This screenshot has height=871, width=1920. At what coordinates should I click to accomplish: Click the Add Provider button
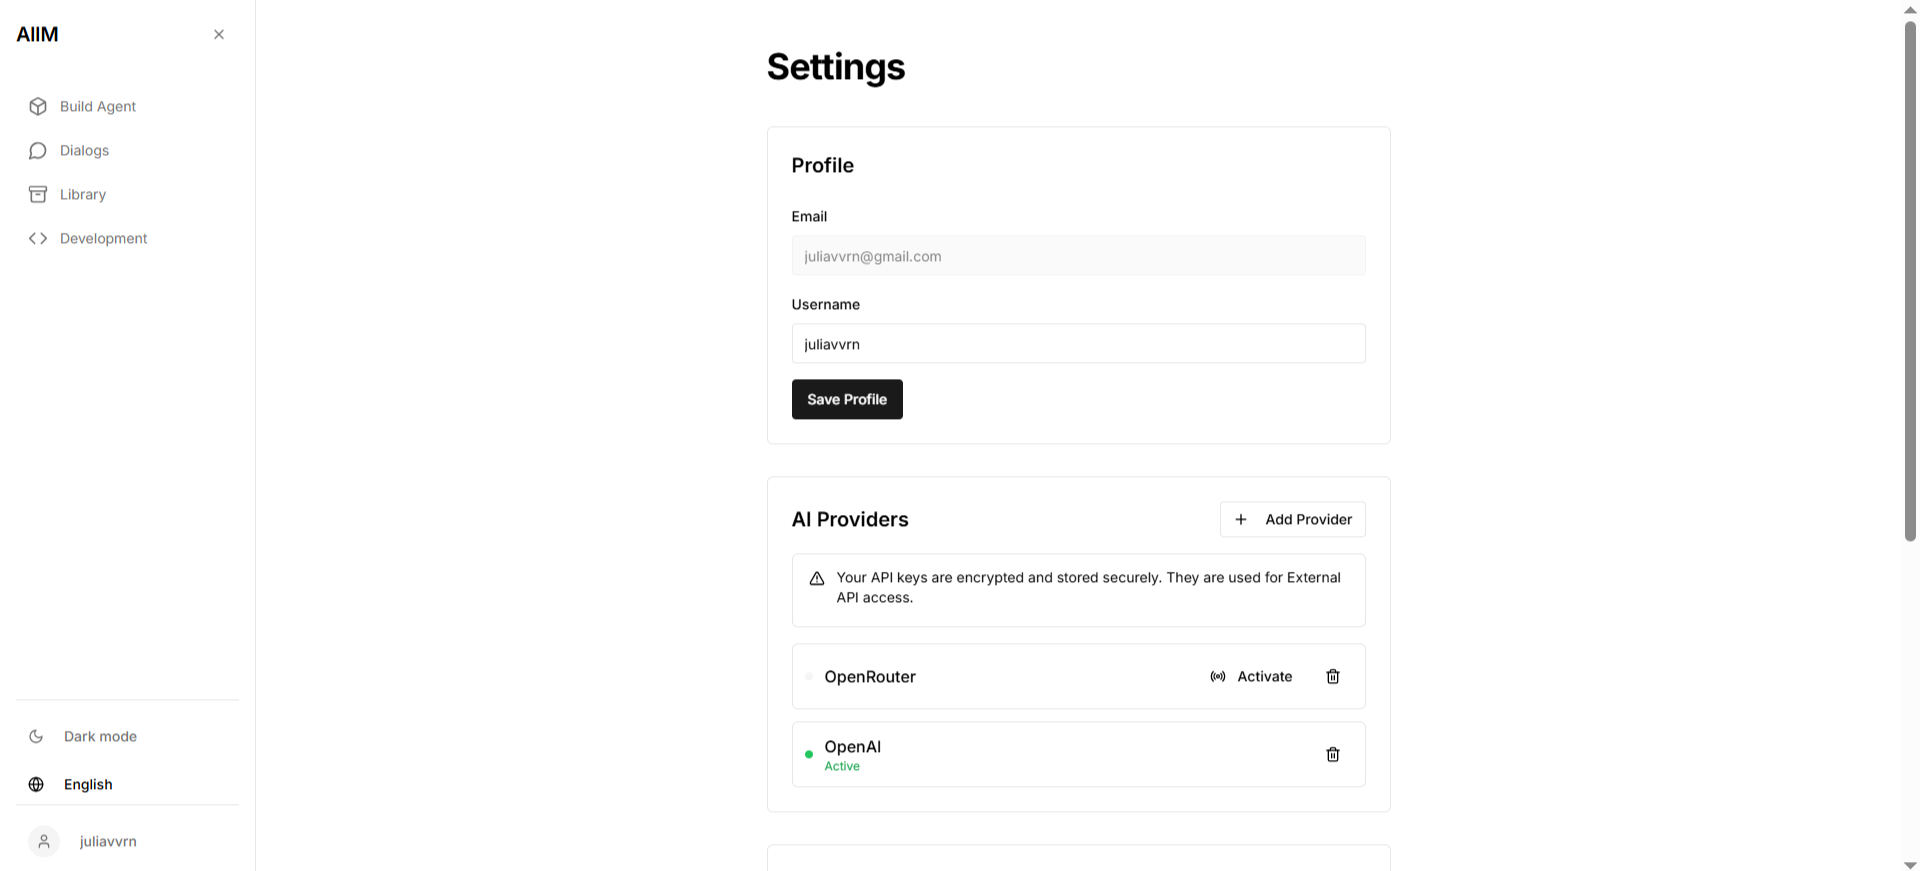(x=1292, y=520)
